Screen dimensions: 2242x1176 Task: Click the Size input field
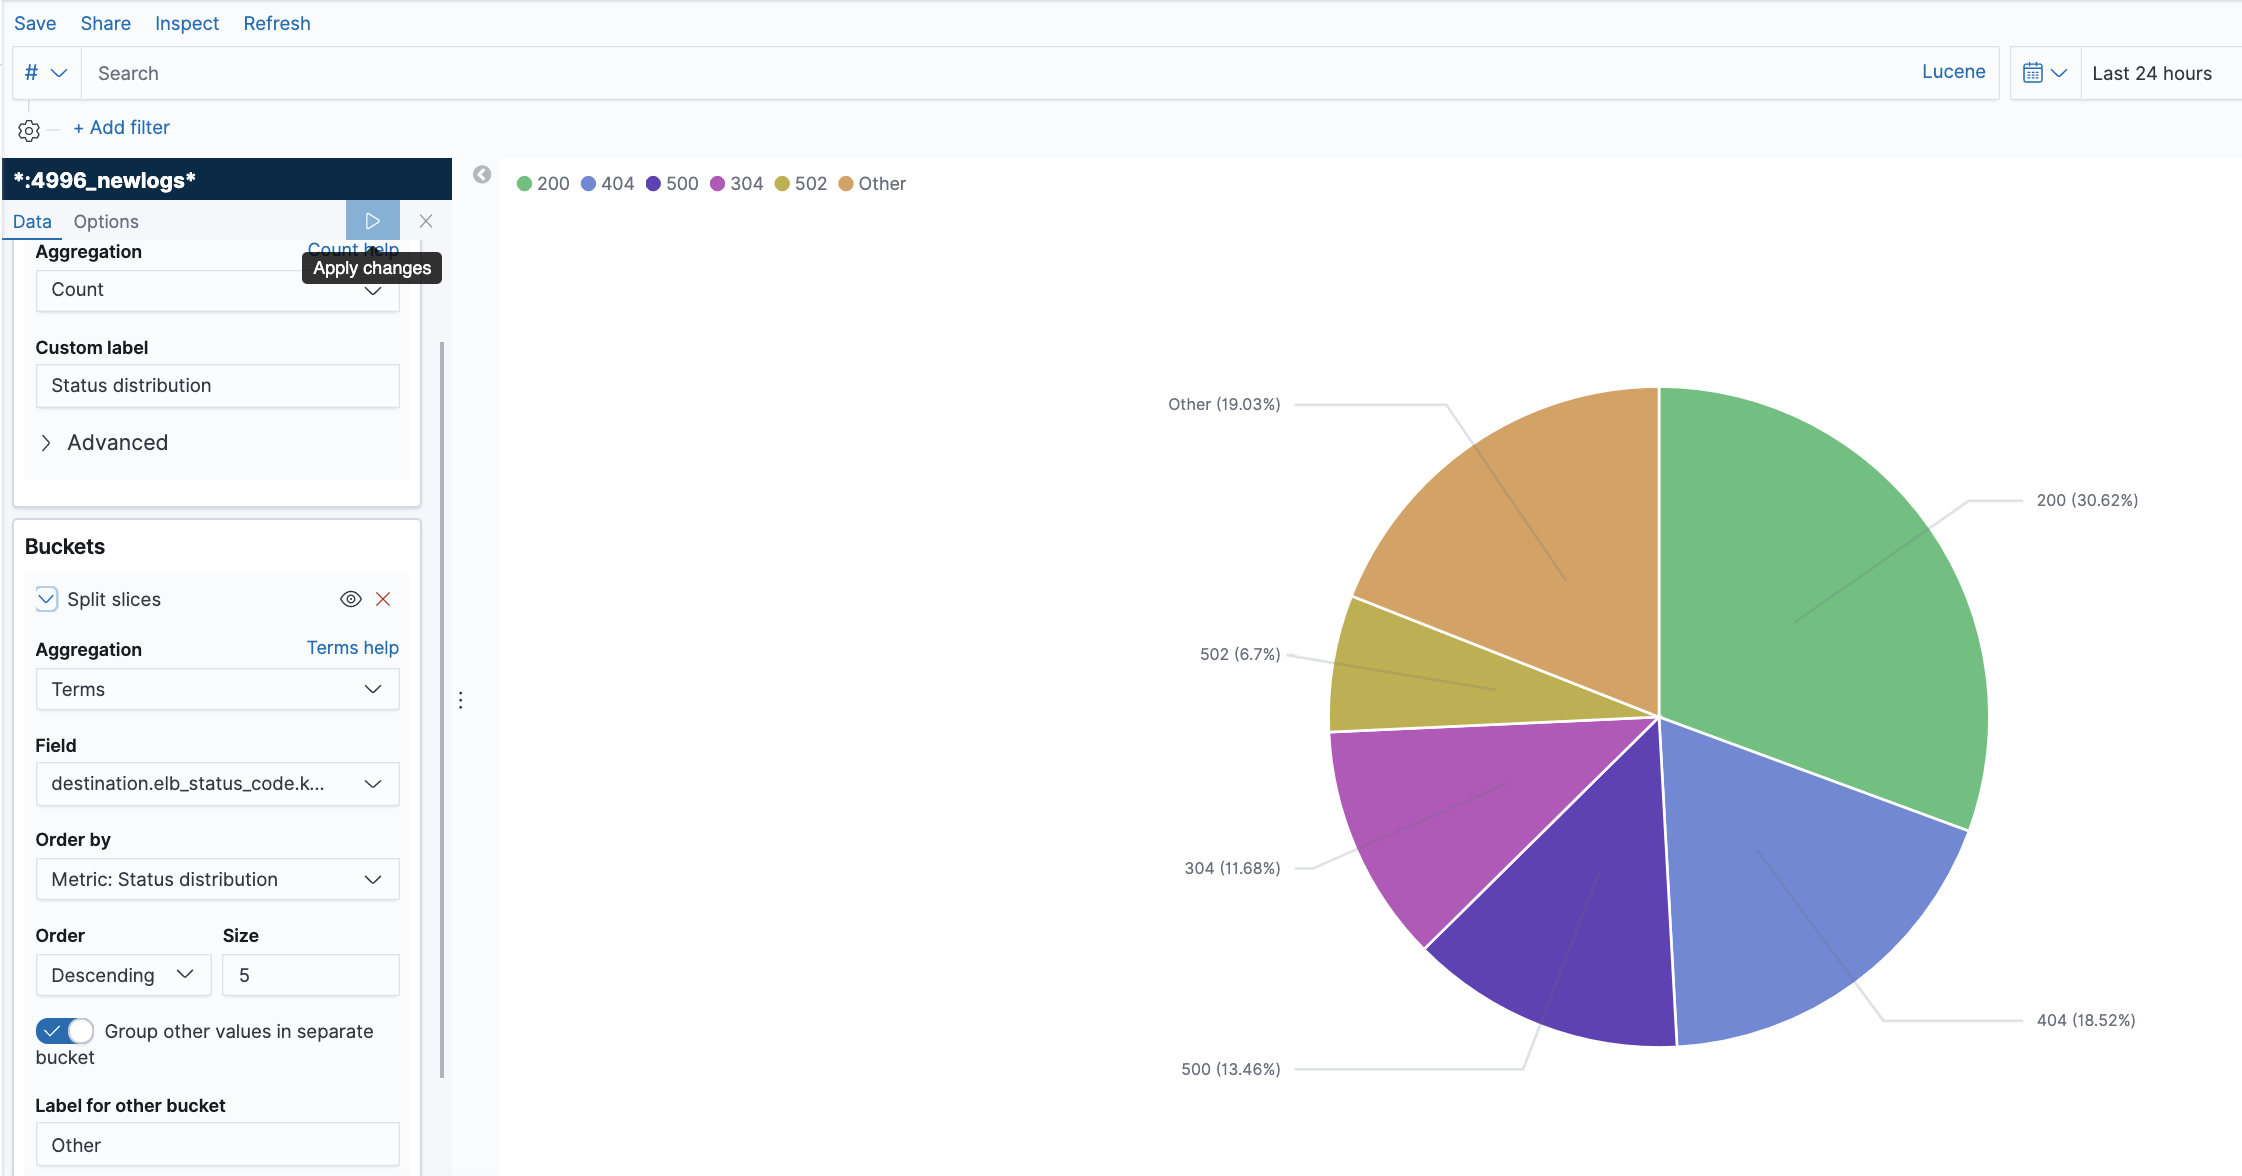point(311,975)
